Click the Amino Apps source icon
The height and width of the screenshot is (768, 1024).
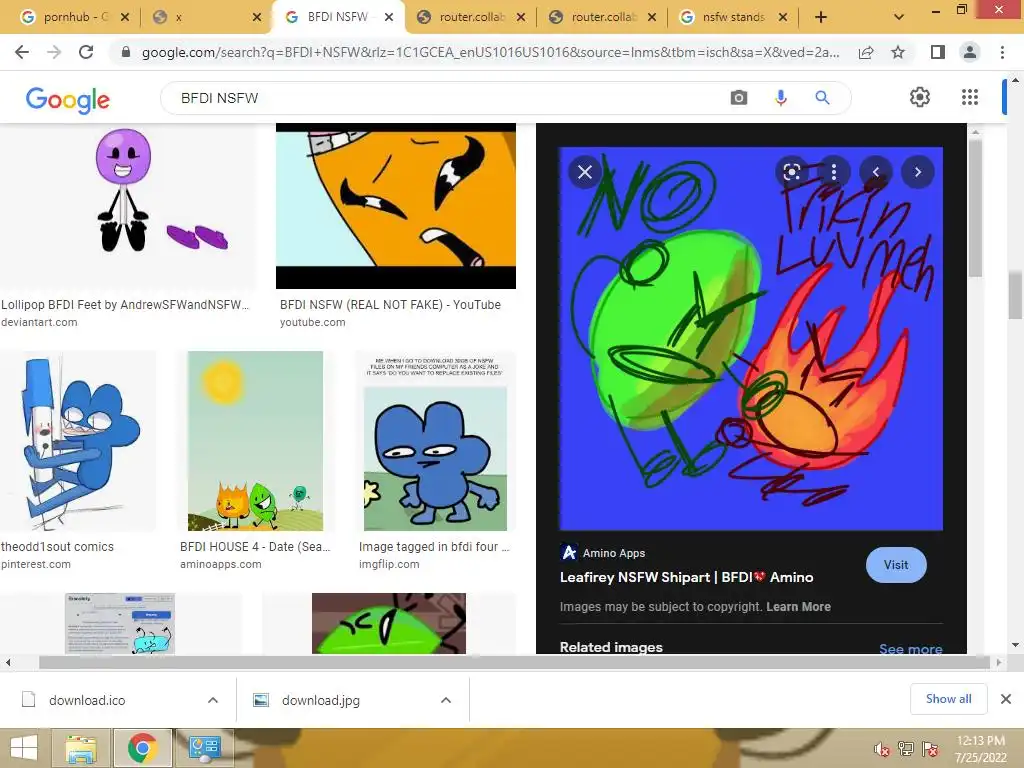tap(569, 552)
